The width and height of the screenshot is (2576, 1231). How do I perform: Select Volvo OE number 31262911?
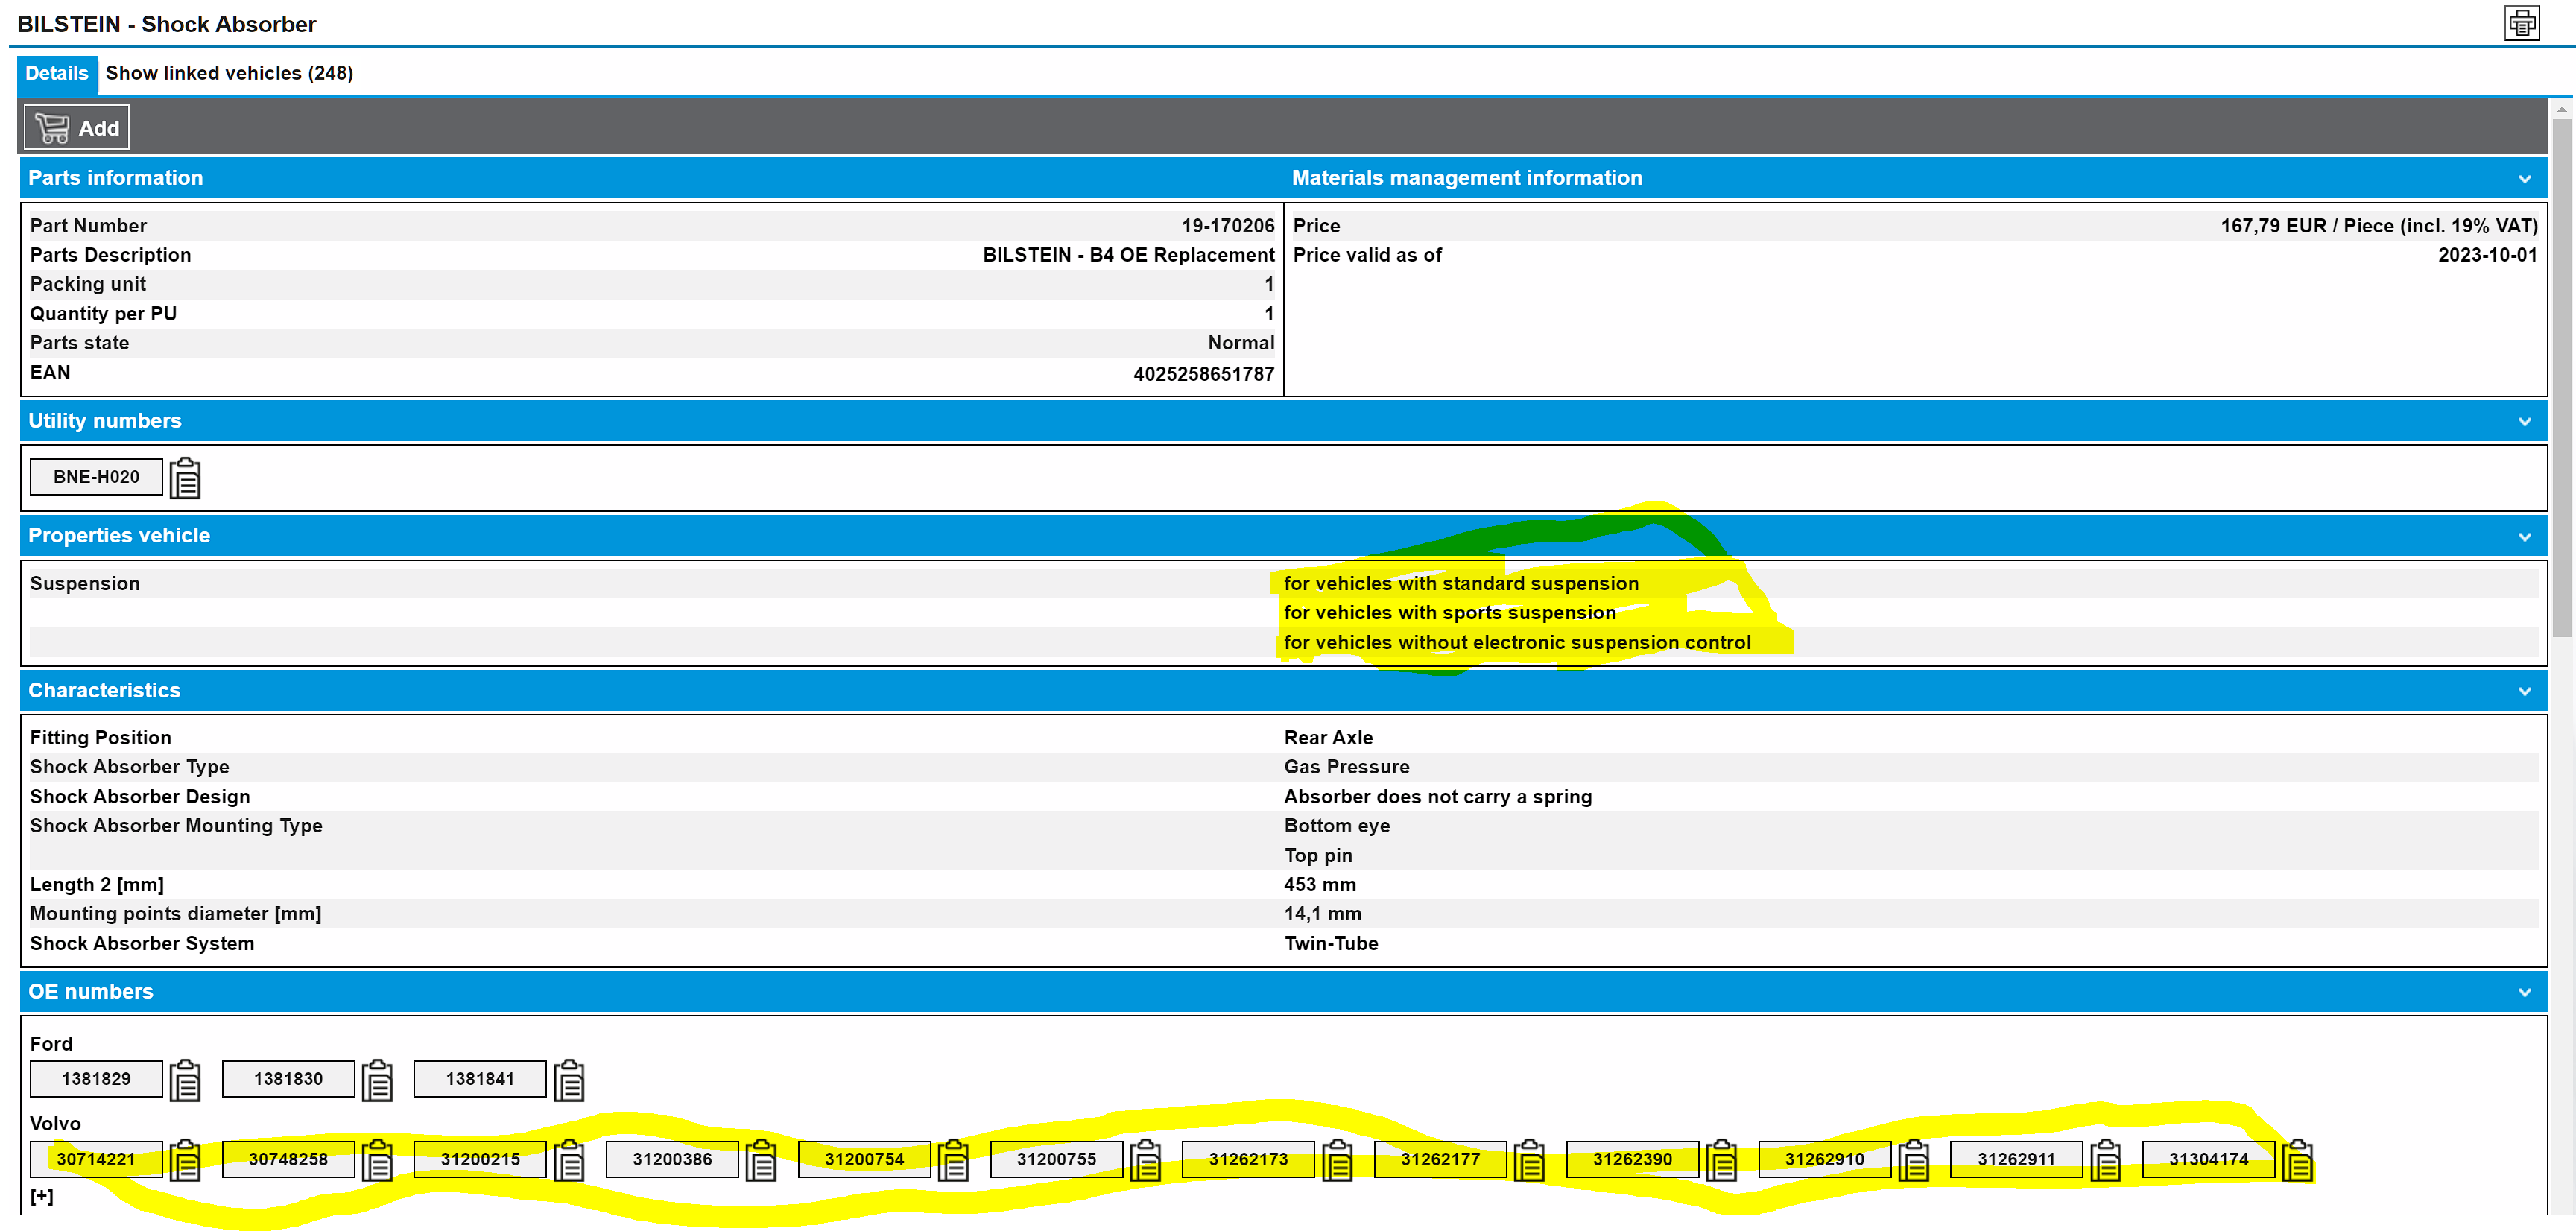[2016, 1159]
